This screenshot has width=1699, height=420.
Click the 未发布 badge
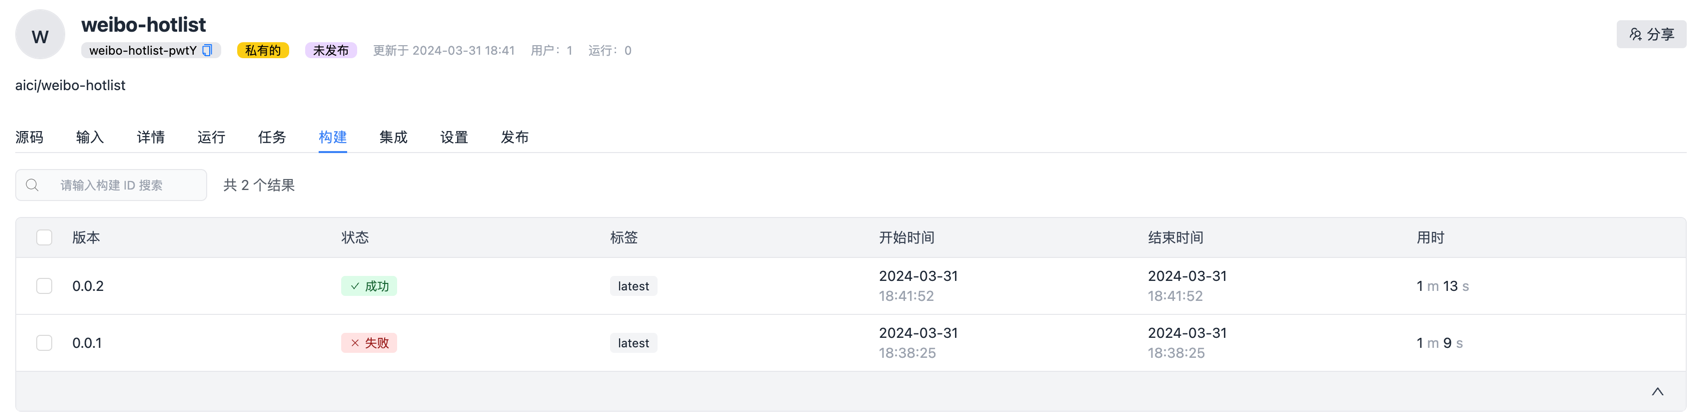331,50
